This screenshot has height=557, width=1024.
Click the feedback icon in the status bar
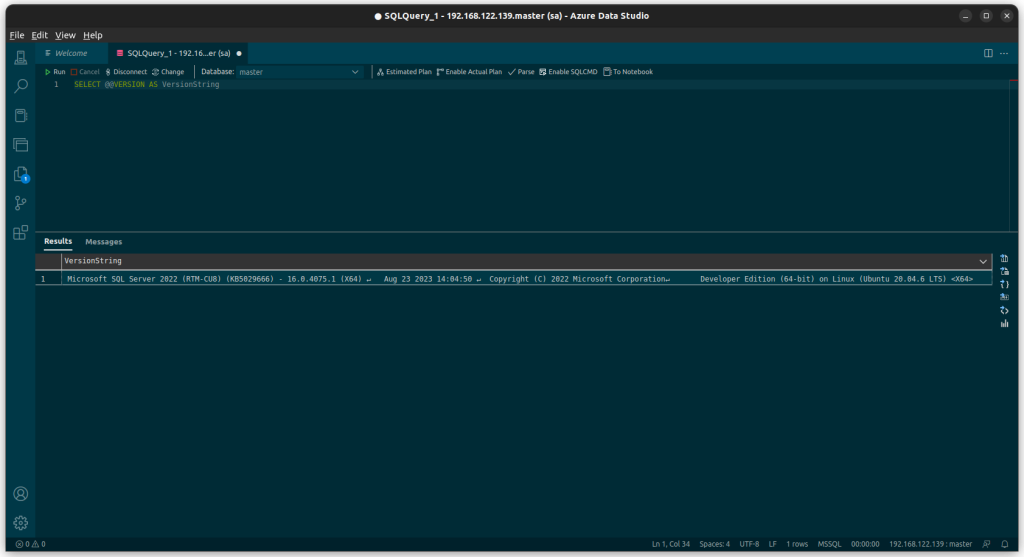(987, 544)
